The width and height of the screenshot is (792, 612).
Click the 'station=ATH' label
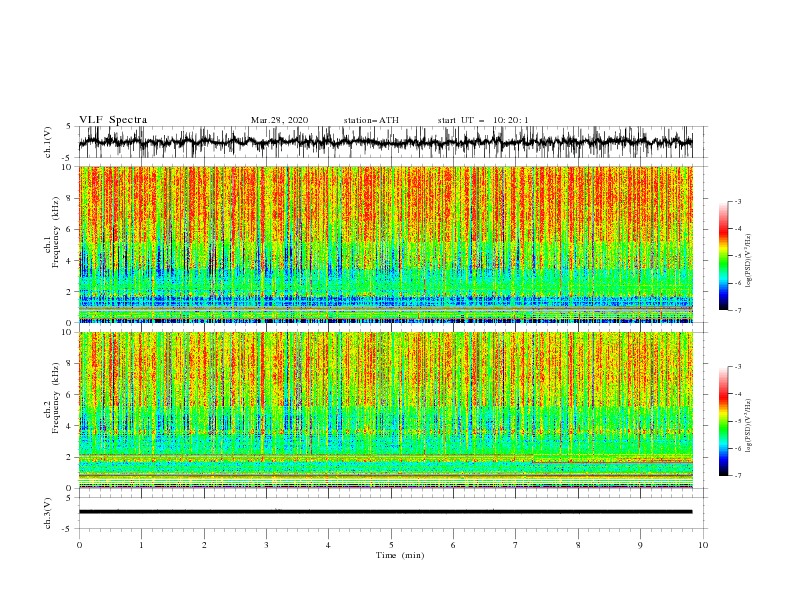[371, 120]
